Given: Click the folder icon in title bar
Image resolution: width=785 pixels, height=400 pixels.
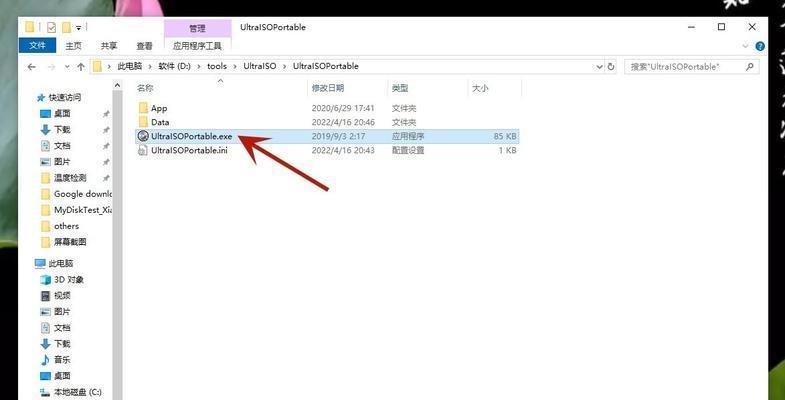Looking at the screenshot, I should (30, 27).
